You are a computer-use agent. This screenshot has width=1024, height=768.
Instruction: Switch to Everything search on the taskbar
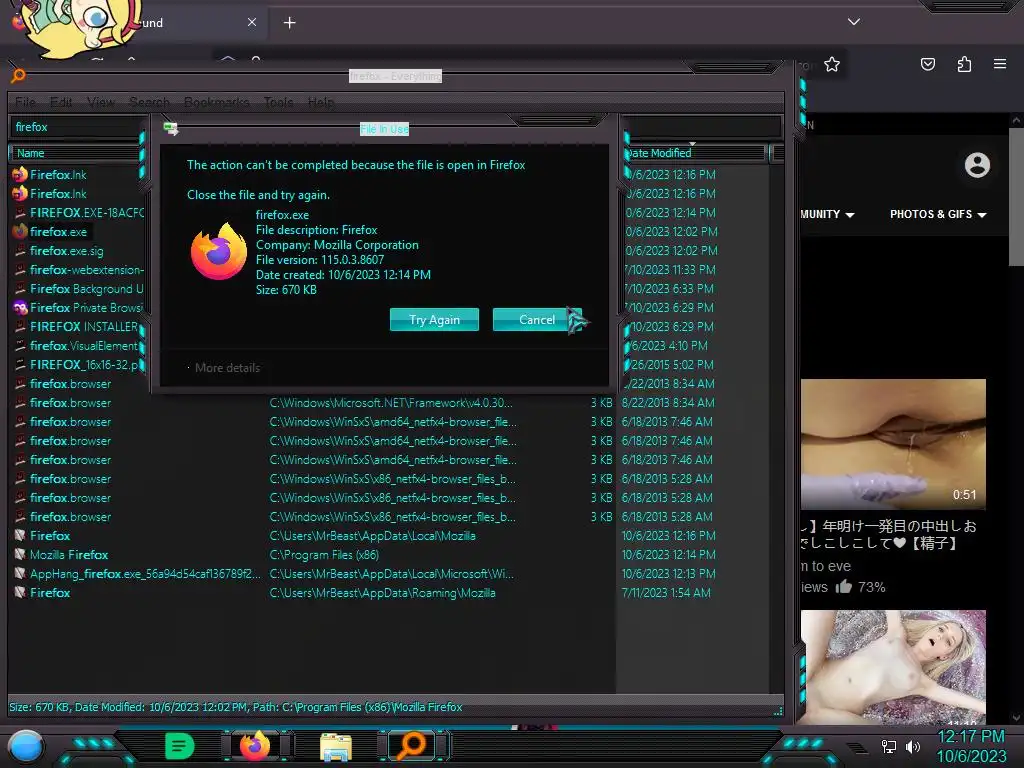pos(412,746)
